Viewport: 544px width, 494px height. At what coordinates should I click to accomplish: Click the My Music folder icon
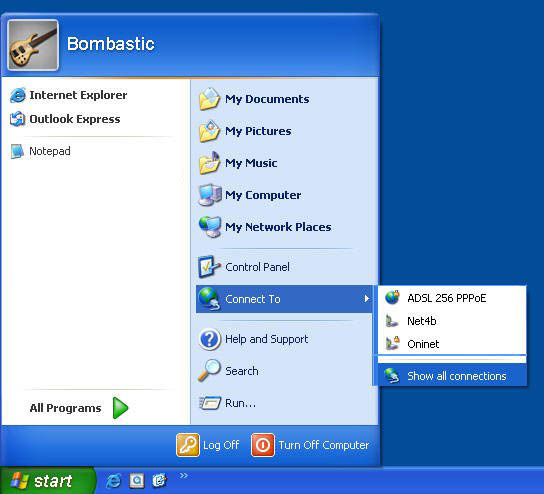pos(210,163)
